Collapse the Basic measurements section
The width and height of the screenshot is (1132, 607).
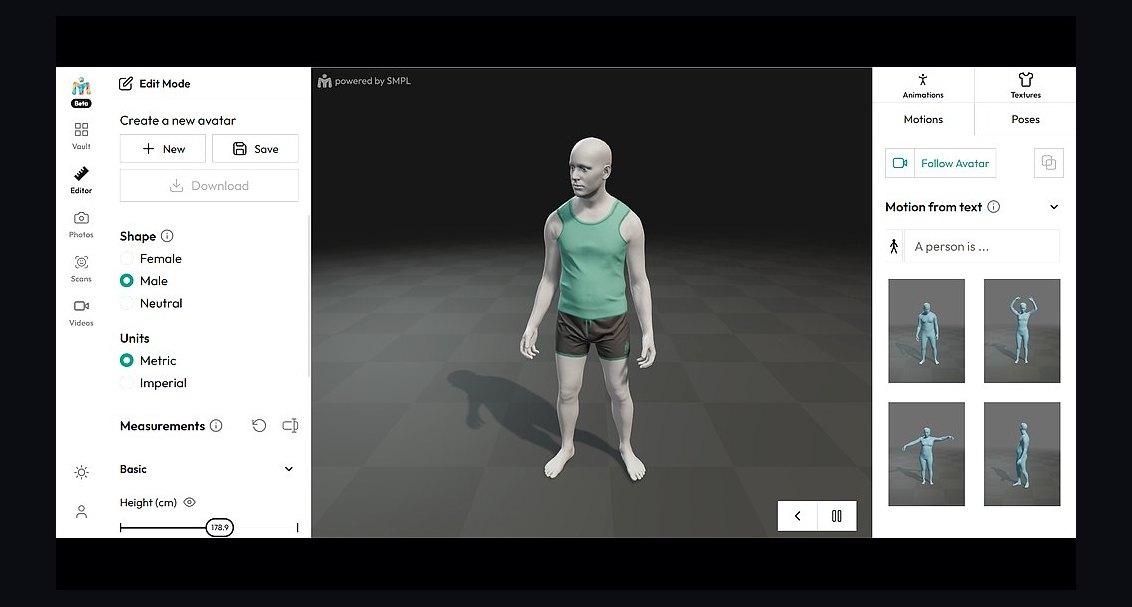(x=289, y=469)
